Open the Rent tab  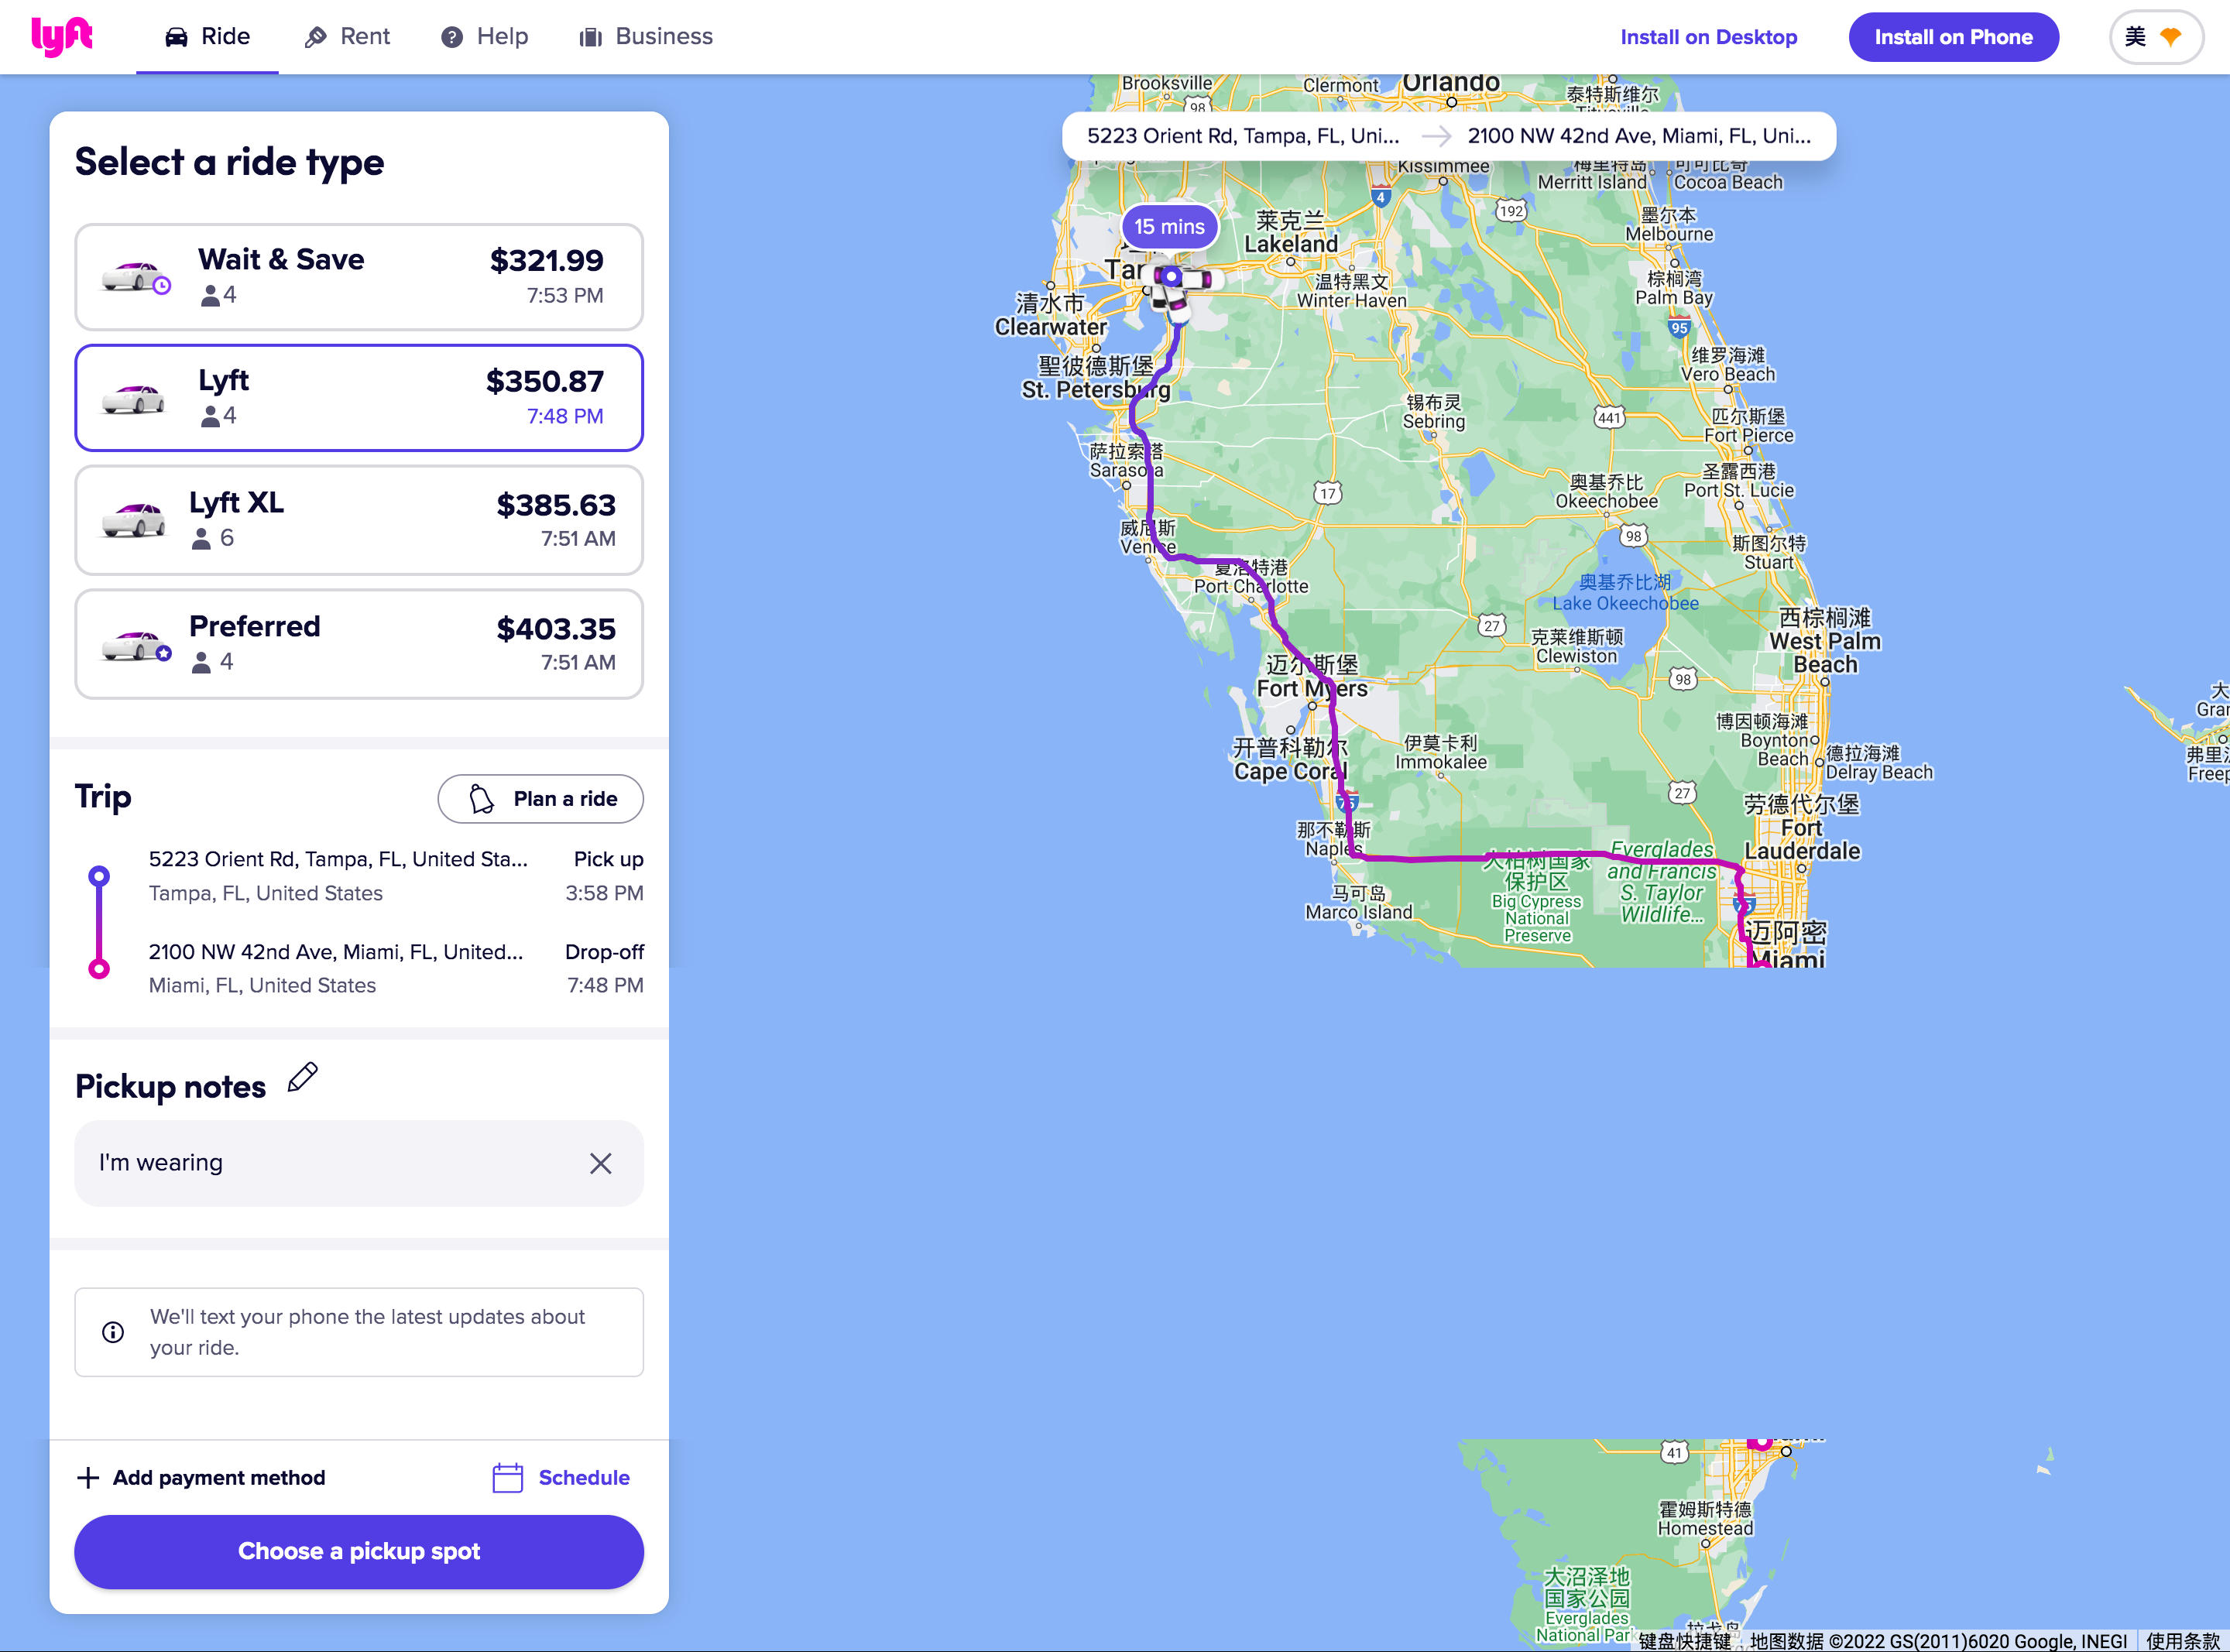(347, 37)
